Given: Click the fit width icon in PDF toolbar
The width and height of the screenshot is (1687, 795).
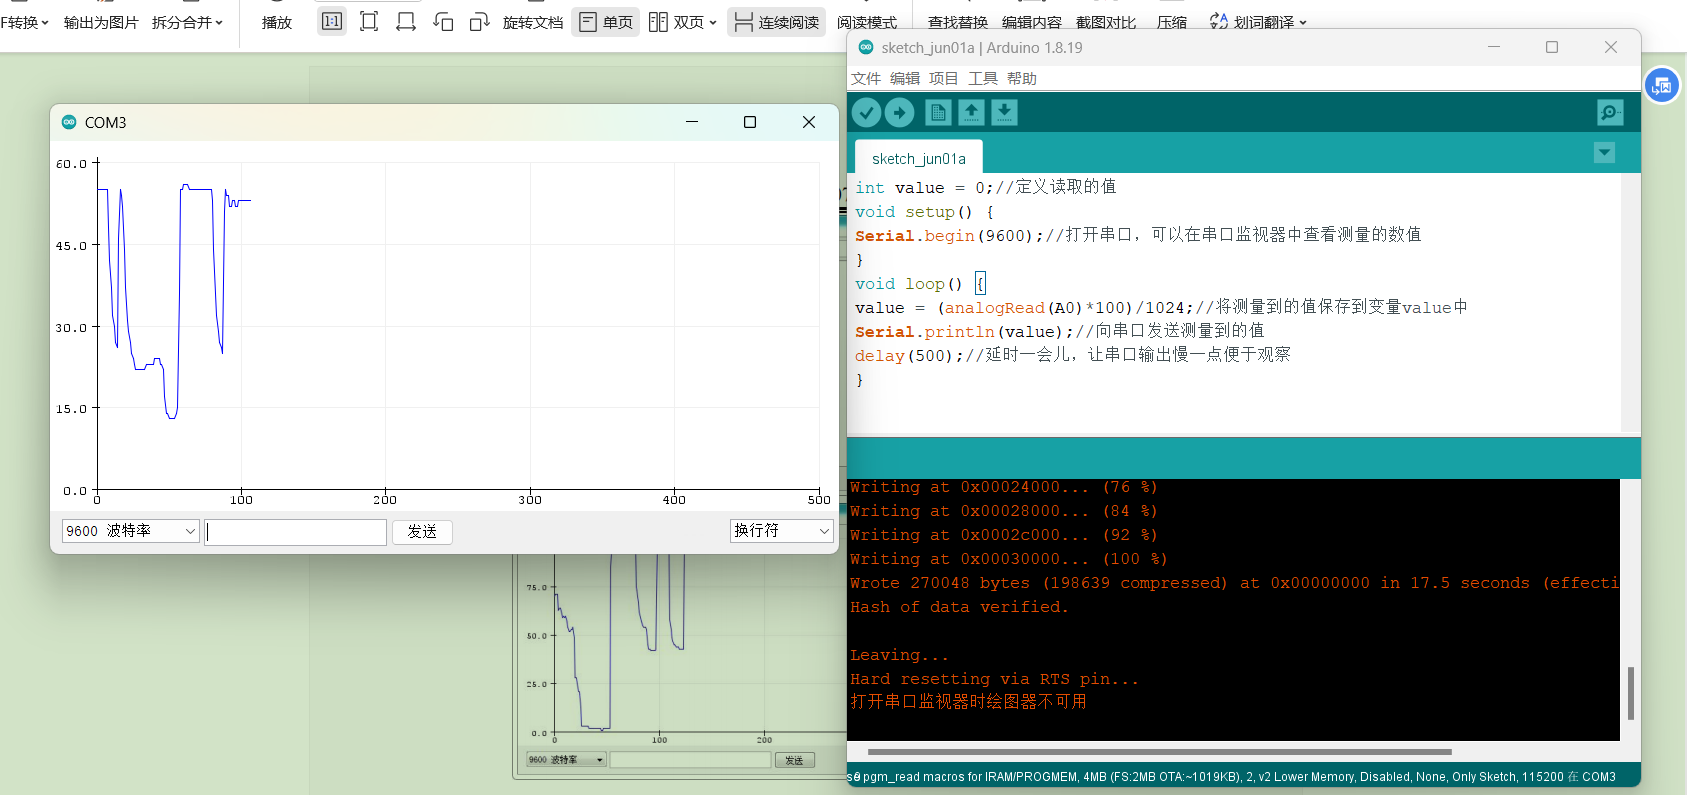Looking at the screenshot, I should [x=406, y=21].
